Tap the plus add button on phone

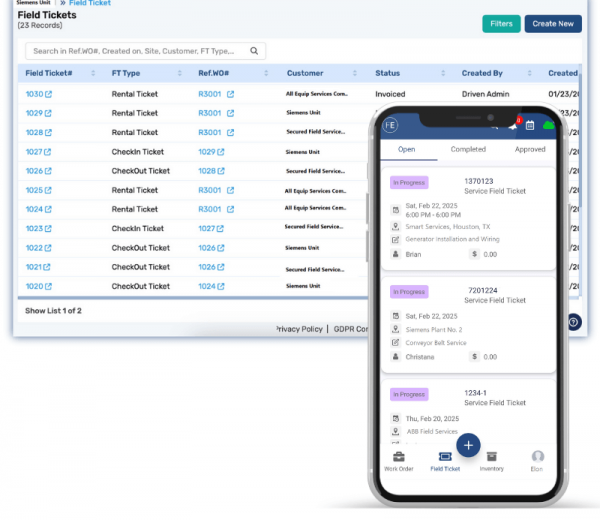(468, 445)
